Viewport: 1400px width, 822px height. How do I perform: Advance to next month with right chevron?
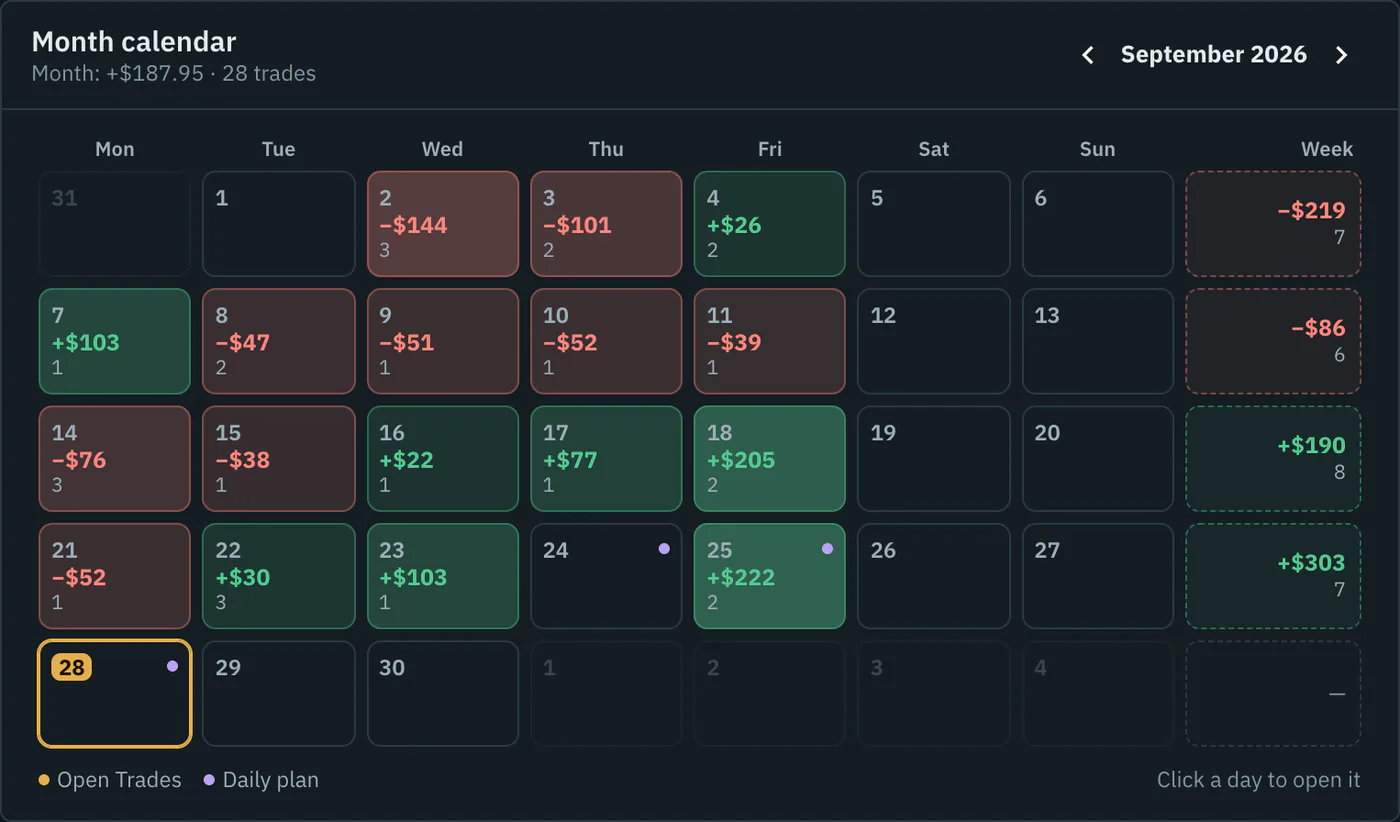(x=1342, y=55)
